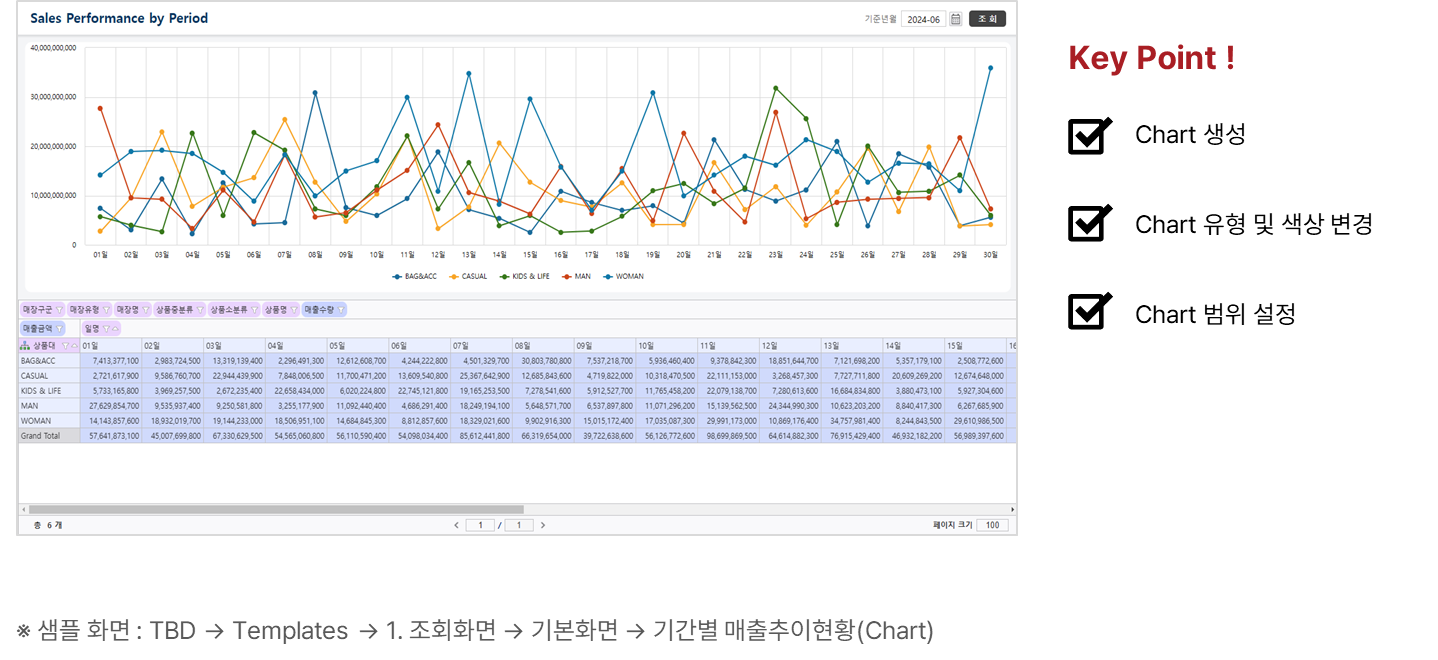Click the 15일 column header in grid
Image resolution: width=1438 pixels, height=660 pixels.
pos(976,346)
